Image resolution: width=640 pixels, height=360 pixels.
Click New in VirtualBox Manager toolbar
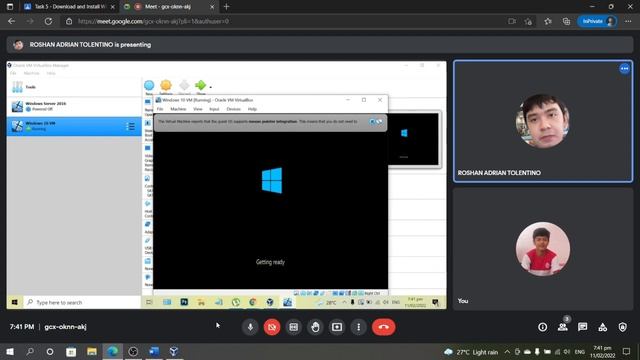pyautogui.click(x=149, y=87)
